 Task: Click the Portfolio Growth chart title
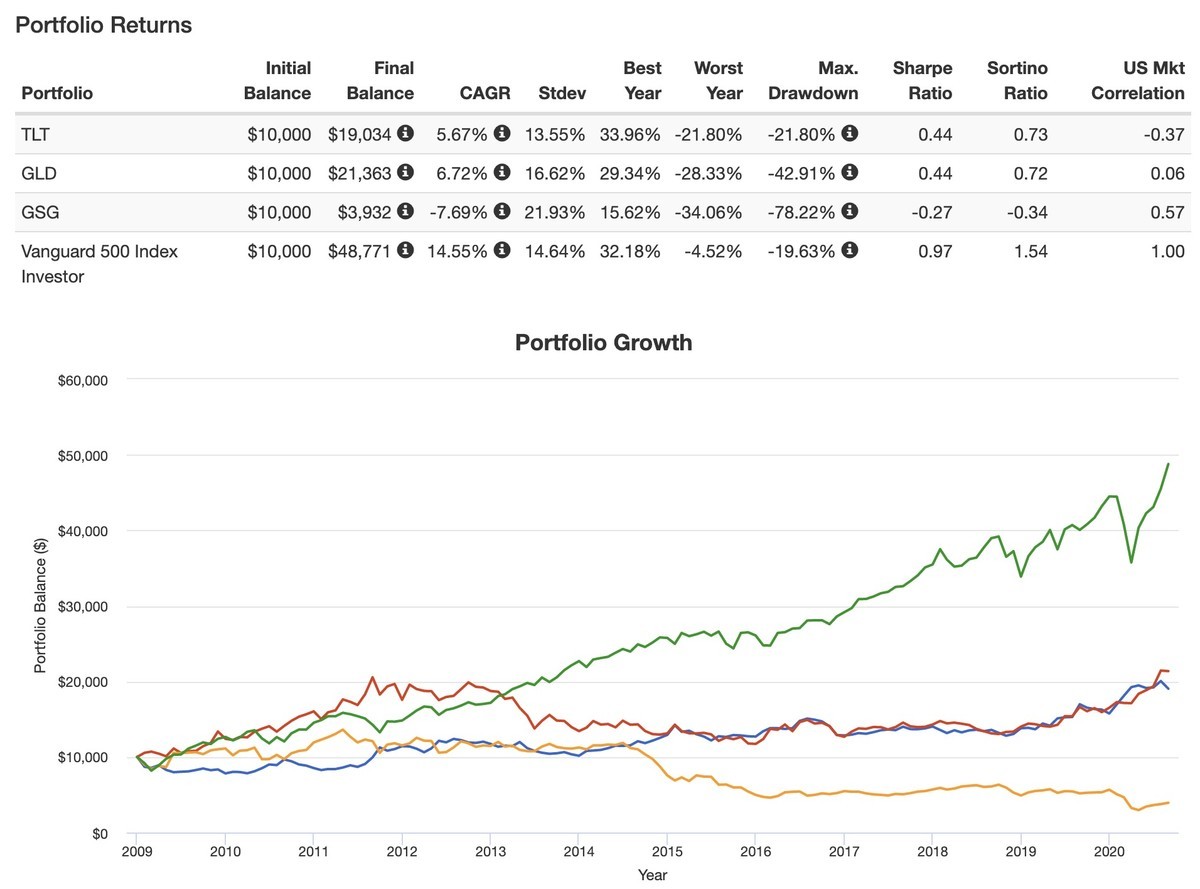pyautogui.click(x=603, y=343)
